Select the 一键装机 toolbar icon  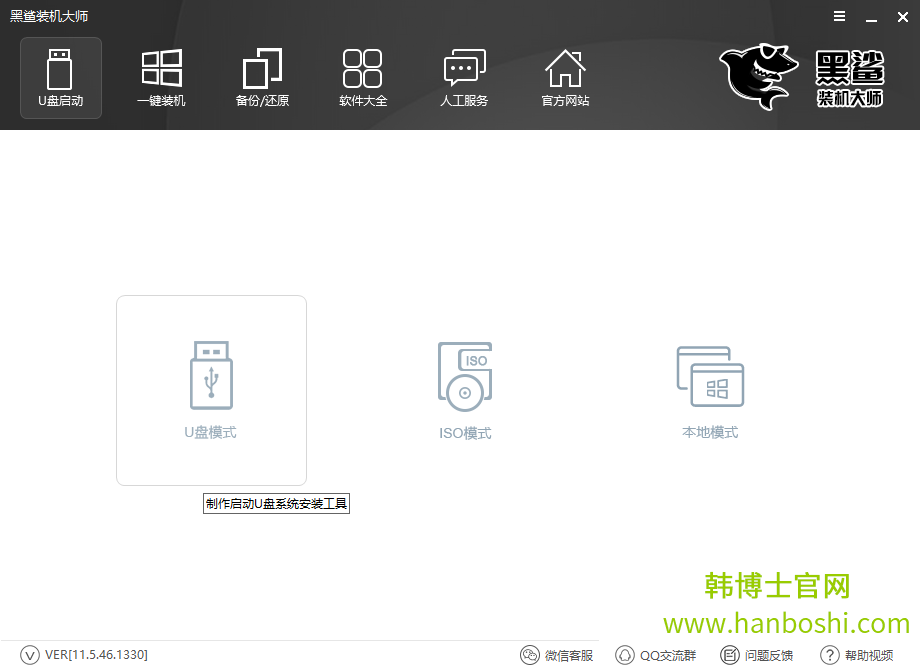(x=161, y=77)
